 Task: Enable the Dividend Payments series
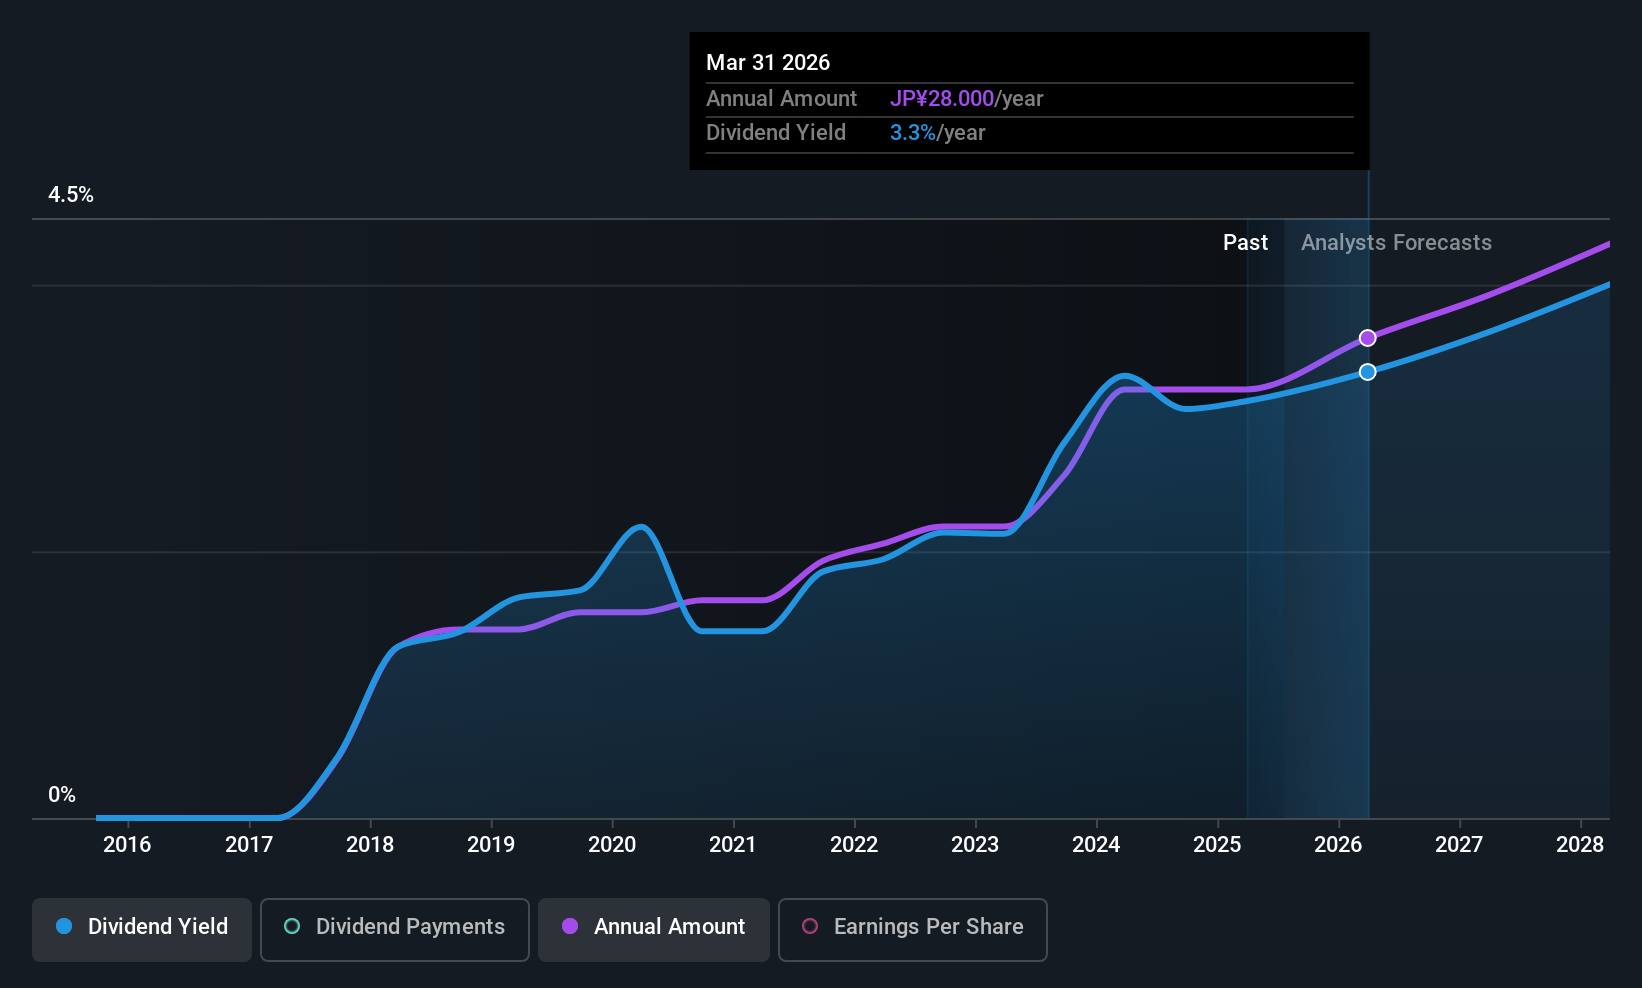point(394,929)
